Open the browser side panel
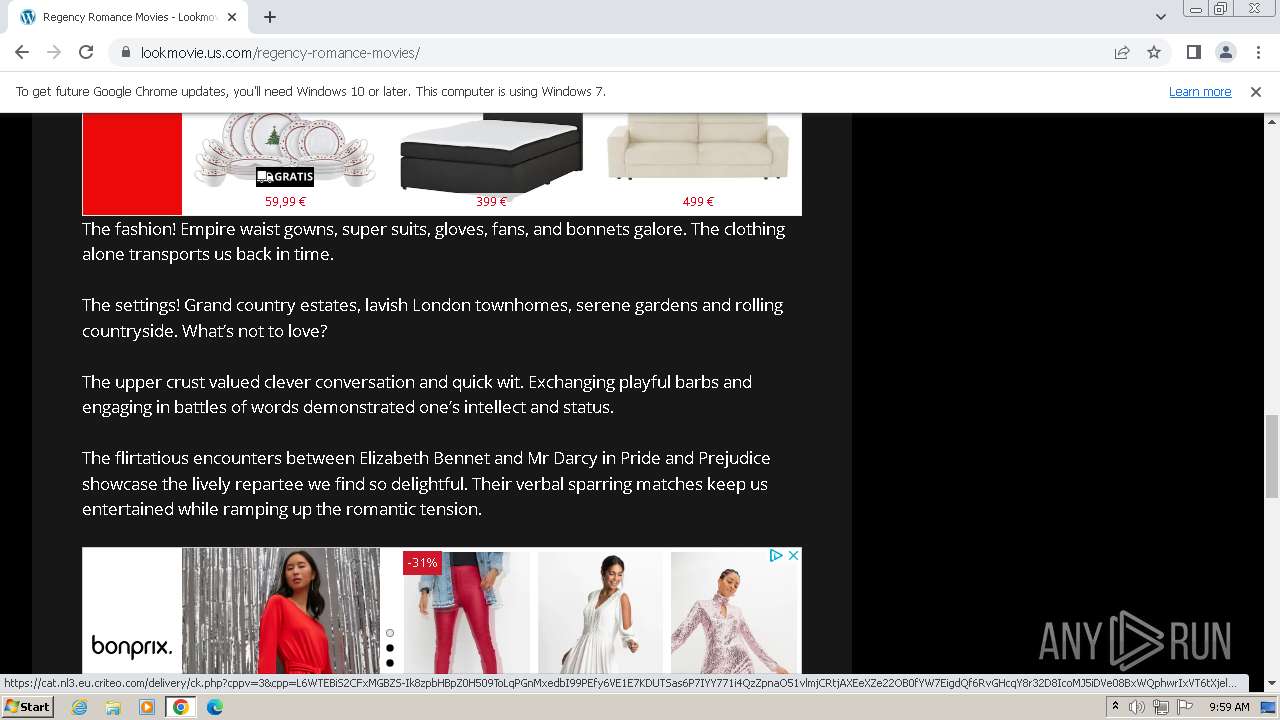The image size is (1280, 720). pos(1193,52)
